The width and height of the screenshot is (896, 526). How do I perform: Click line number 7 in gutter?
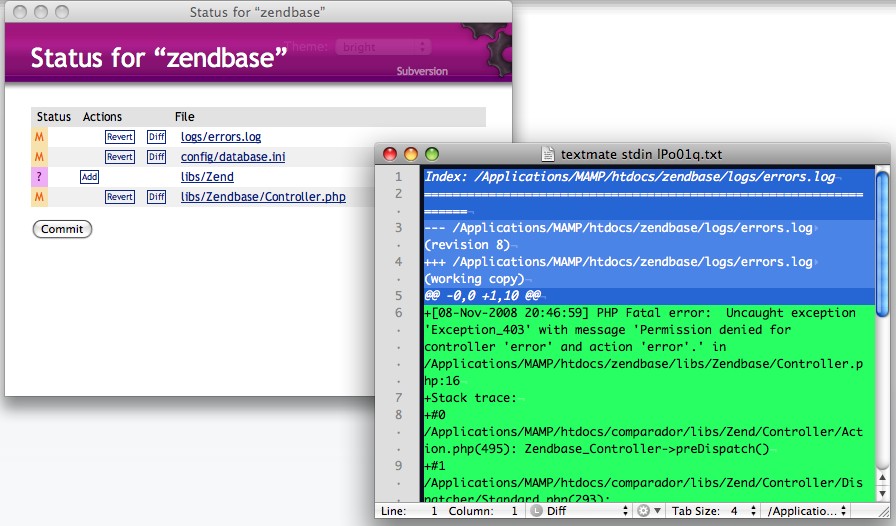pos(398,397)
